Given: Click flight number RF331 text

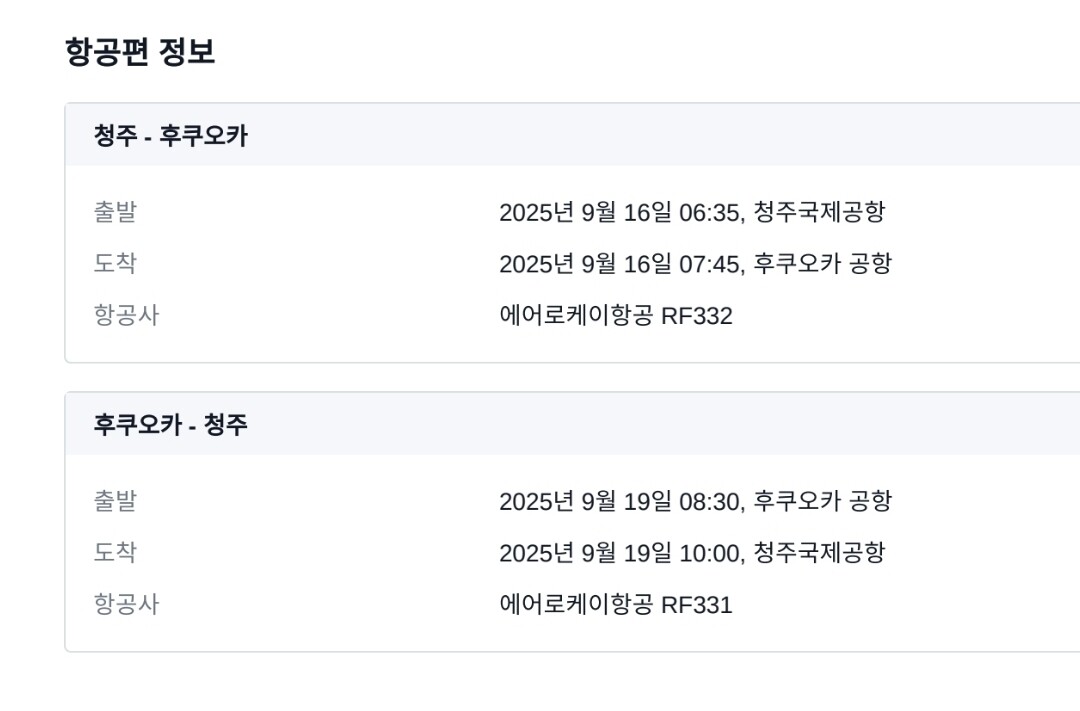Looking at the screenshot, I should (697, 605).
